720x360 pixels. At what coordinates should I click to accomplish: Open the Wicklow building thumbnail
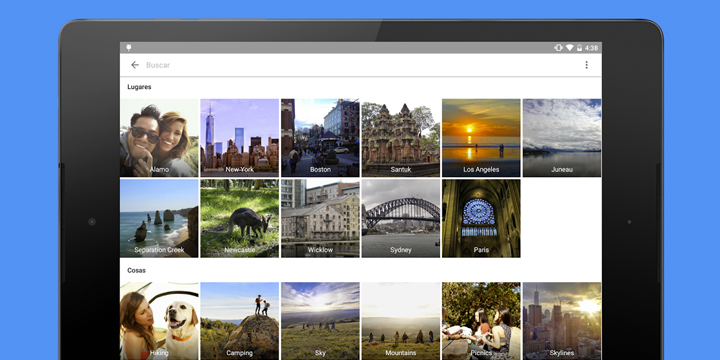pyautogui.click(x=320, y=218)
